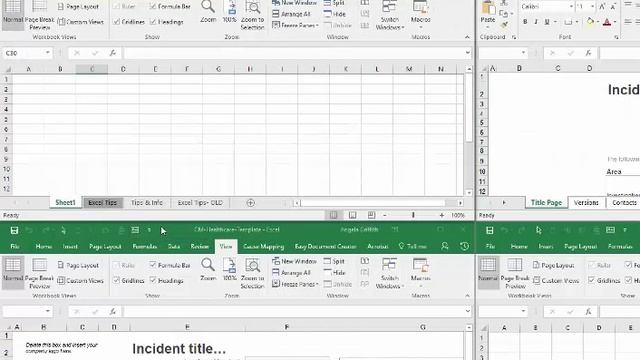Click Fill Color bucket in top-right window

tap(590, 22)
